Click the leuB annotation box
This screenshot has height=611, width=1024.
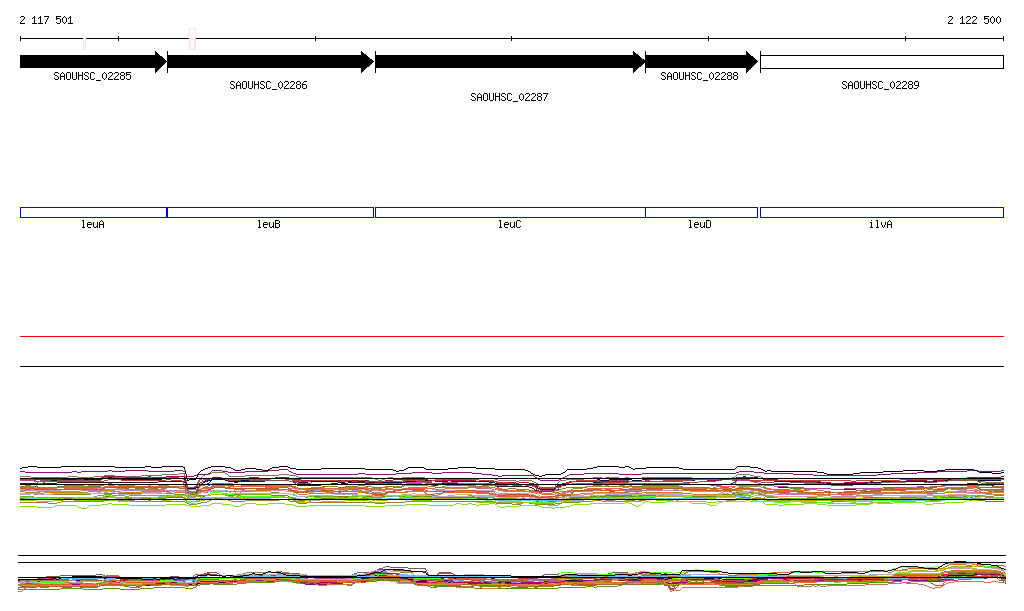[x=270, y=212]
